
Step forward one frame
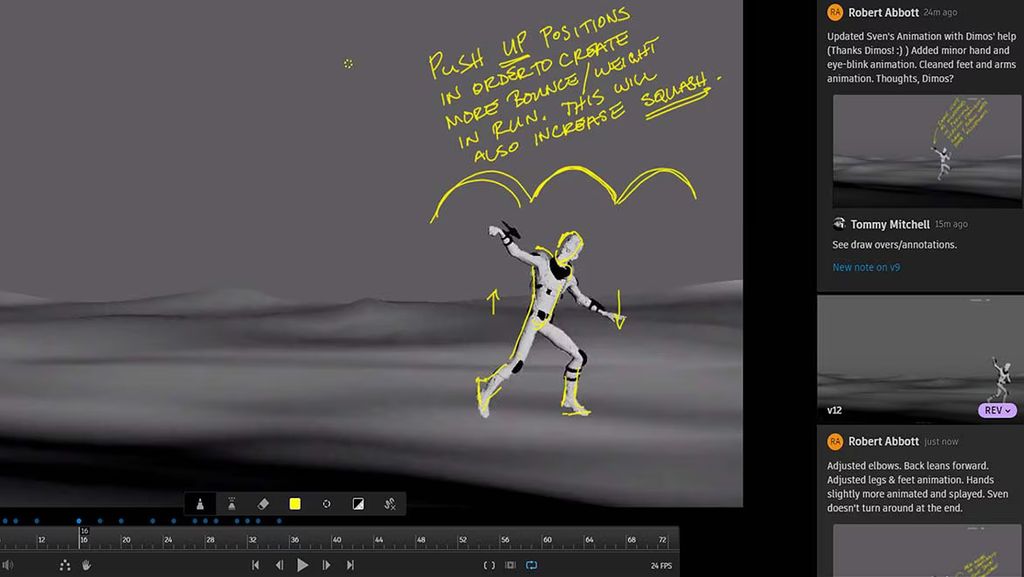[x=326, y=565]
